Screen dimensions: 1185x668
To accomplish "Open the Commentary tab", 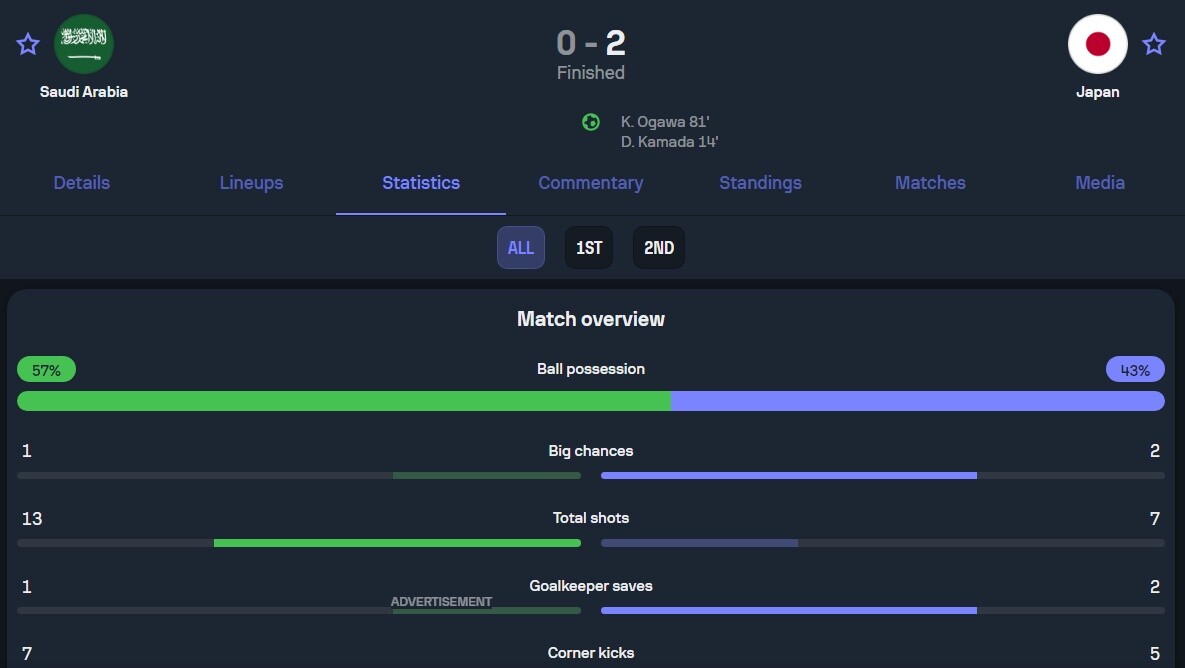I will [x=590, y=183].
